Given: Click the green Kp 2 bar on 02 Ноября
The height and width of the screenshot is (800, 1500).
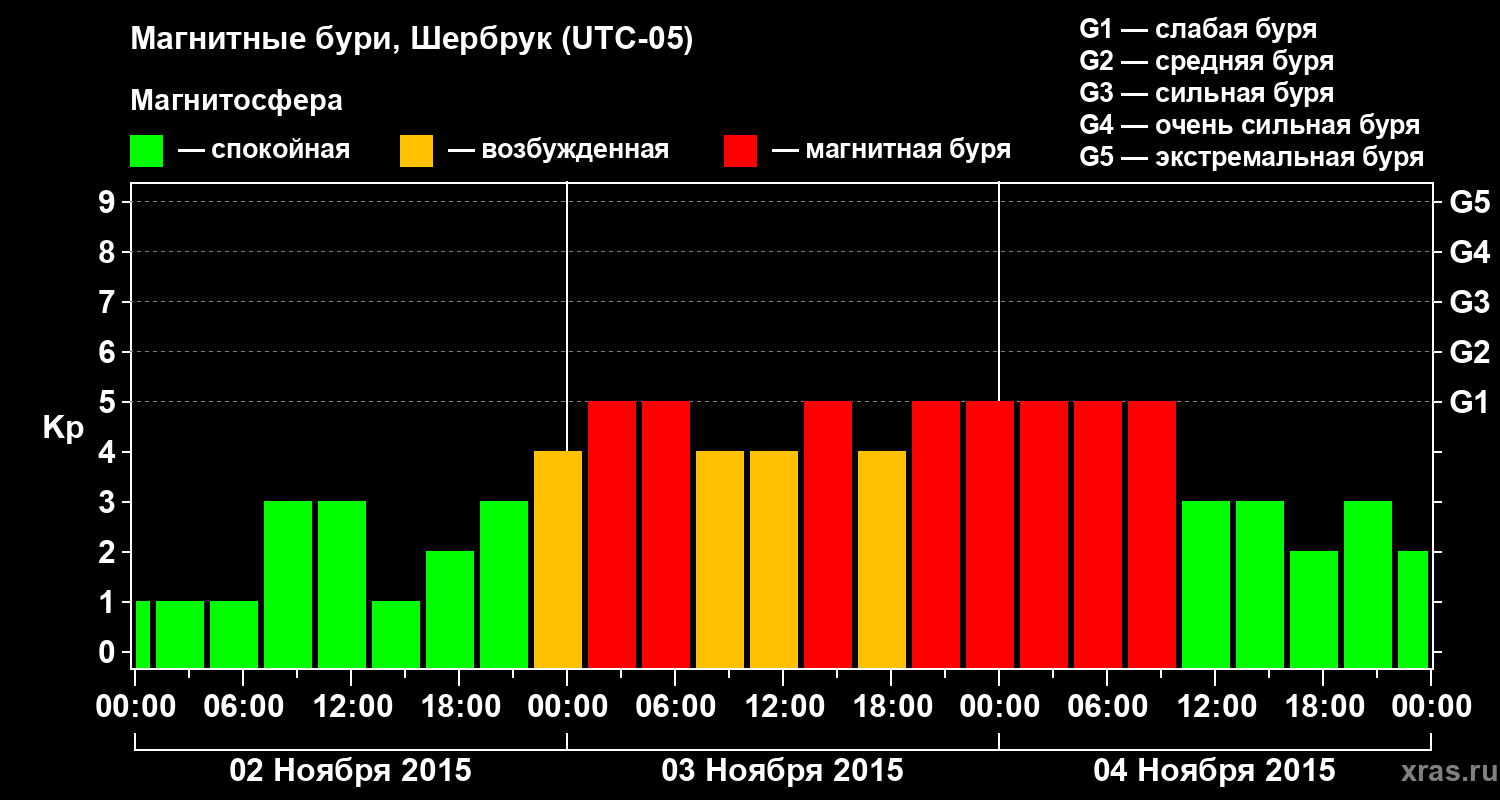Looking at the screenshot, I should tap(450, 609).
